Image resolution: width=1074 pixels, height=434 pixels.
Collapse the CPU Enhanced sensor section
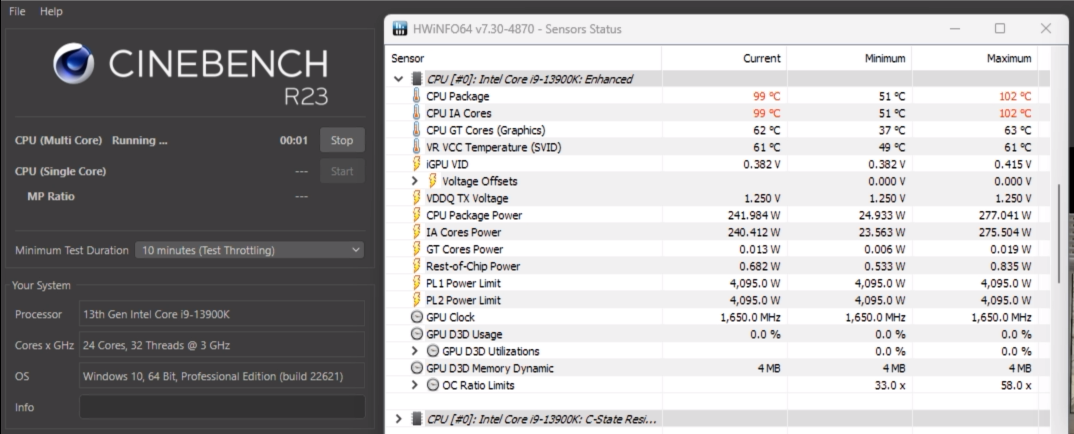click(x=399, y=79)
